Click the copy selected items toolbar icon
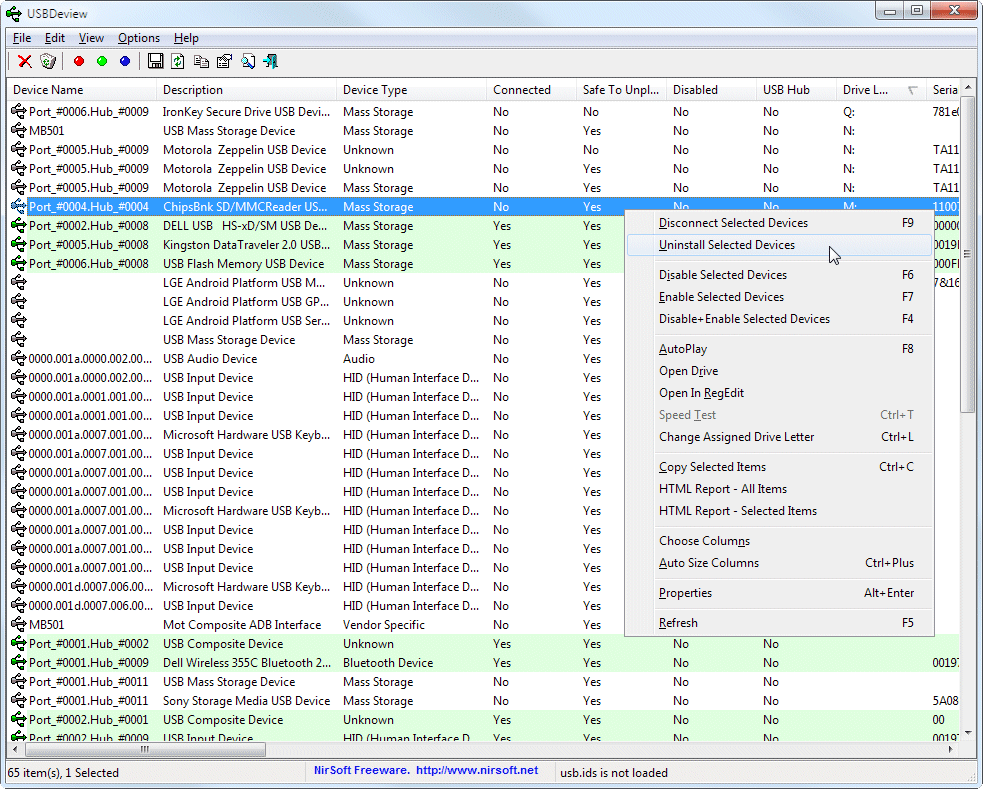This screenshot has width=983, height=789. pos(201,61)
